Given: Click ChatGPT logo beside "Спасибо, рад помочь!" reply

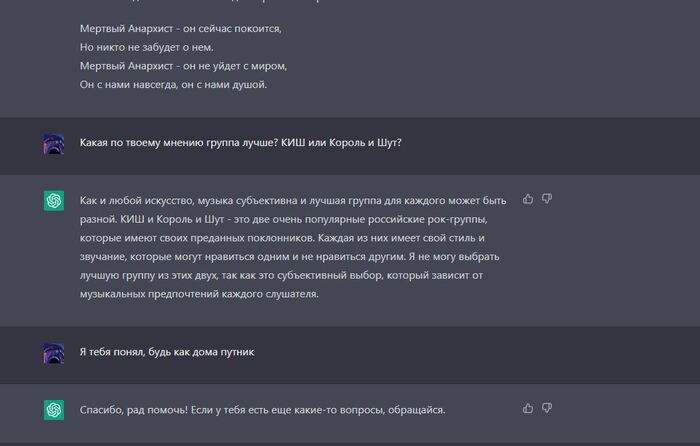Looking at the screenshot, I should [54, 410].
